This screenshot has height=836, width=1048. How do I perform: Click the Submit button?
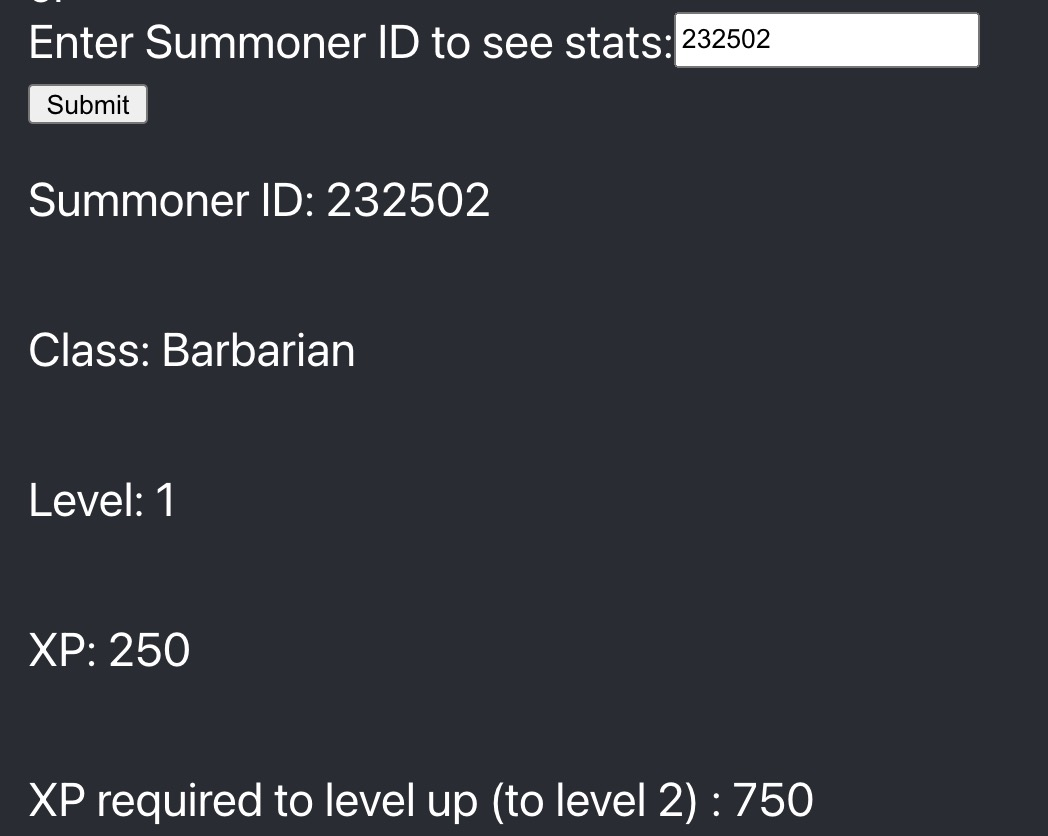(x=88, y=104)
